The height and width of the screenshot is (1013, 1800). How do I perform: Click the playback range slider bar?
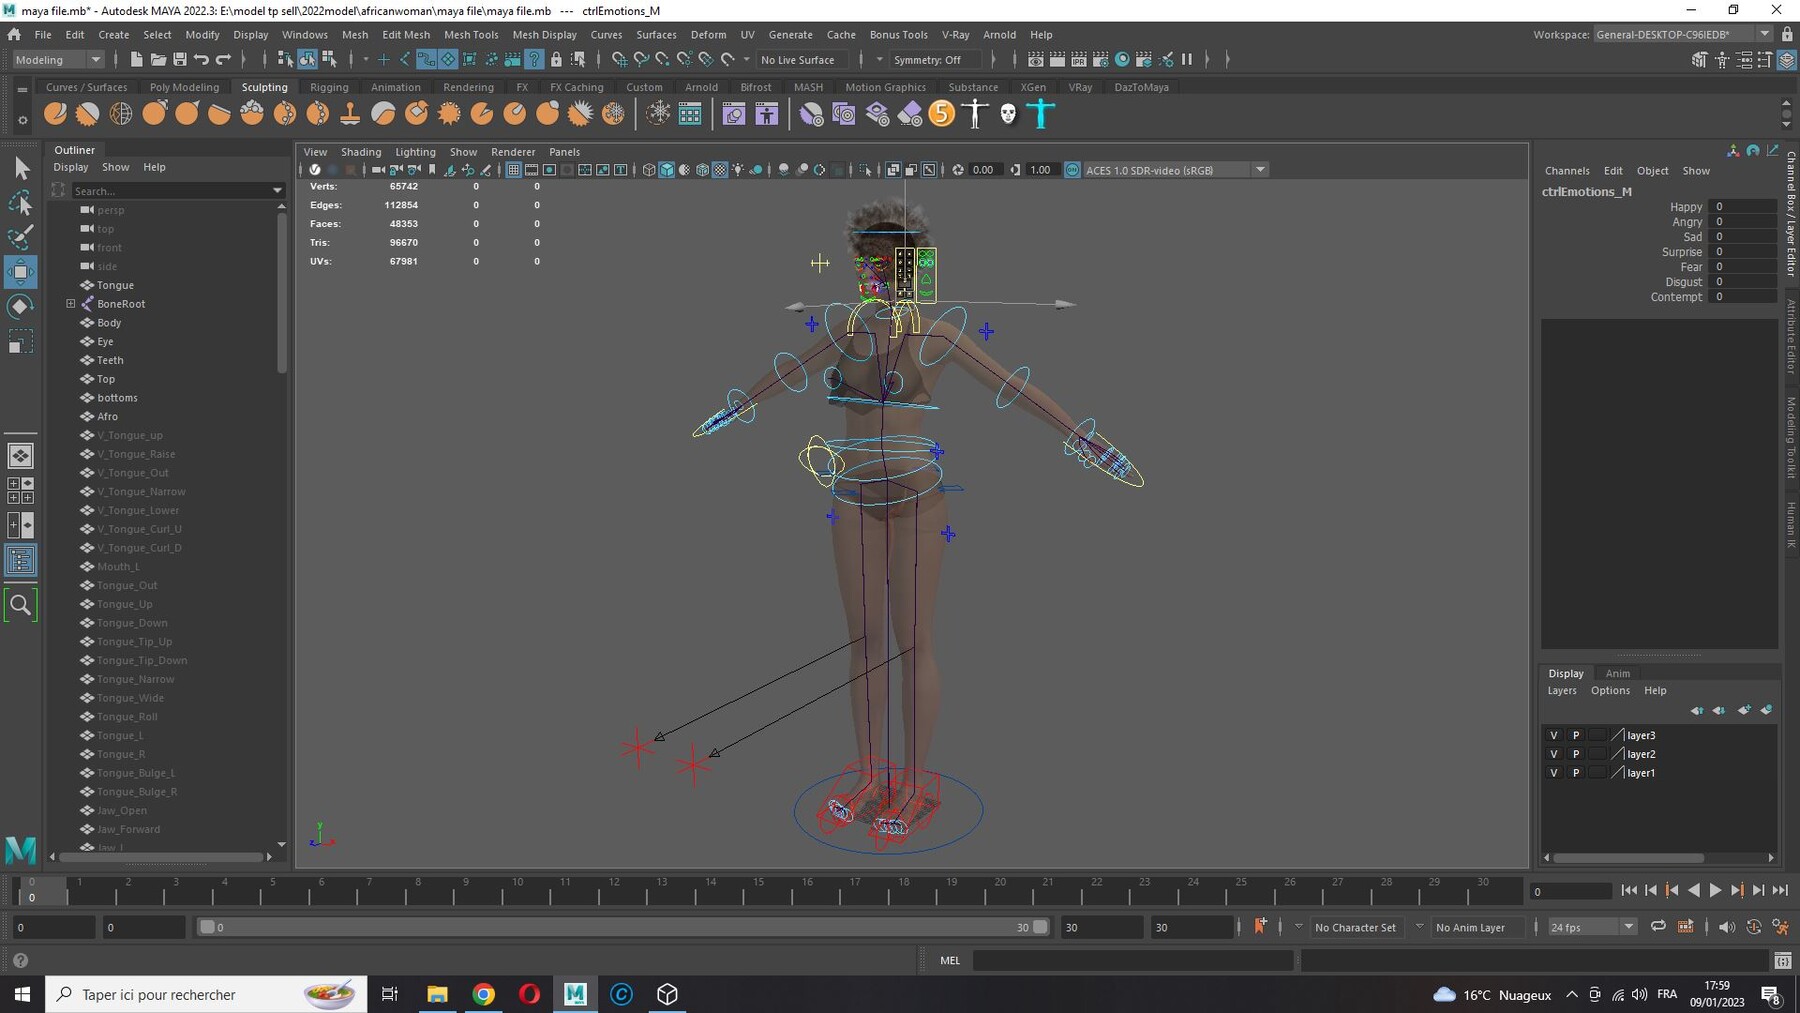[623, 927]
